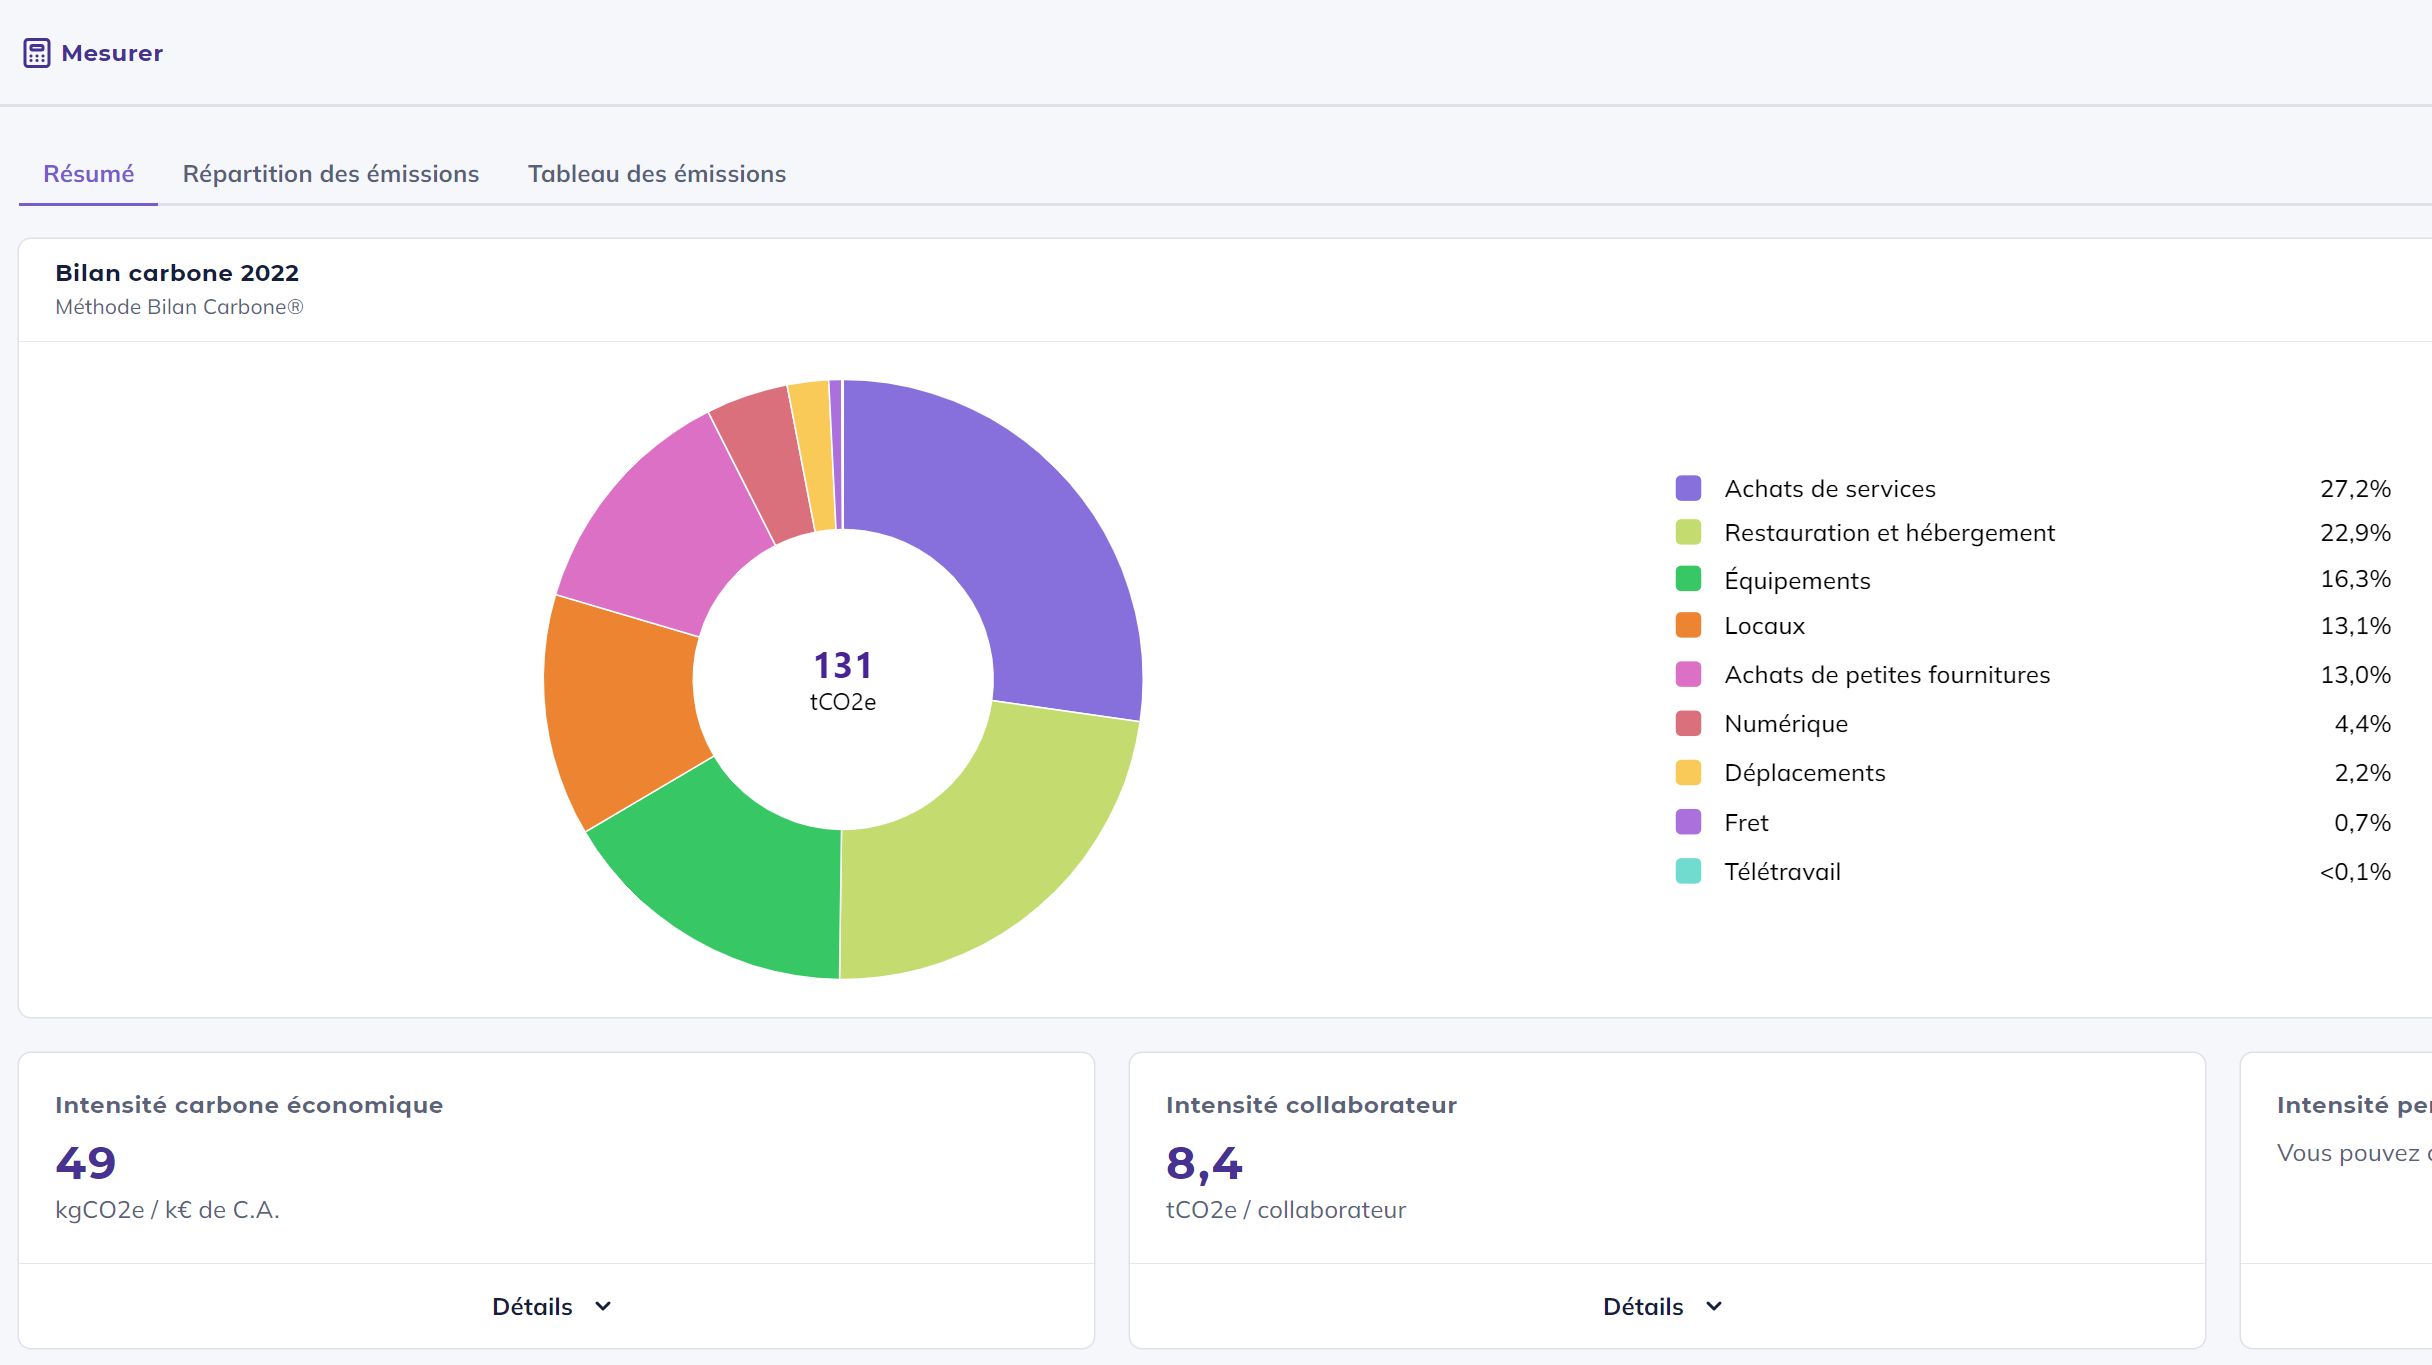Click the Numérique legend square
This screenshot has height=1365, width=2432.
(x=1688, y=724)
